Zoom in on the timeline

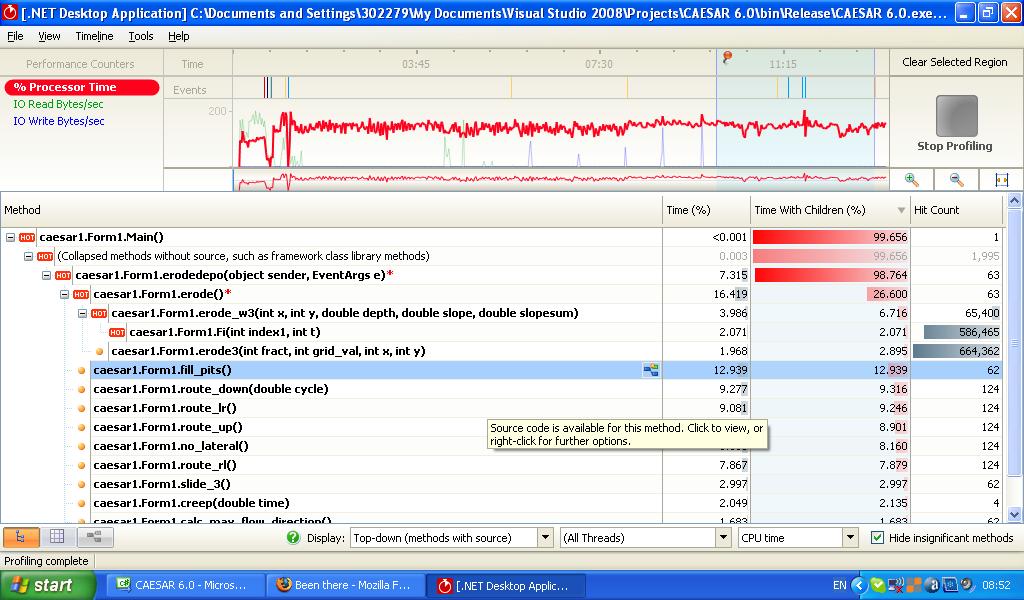click(x=912, y=180)
